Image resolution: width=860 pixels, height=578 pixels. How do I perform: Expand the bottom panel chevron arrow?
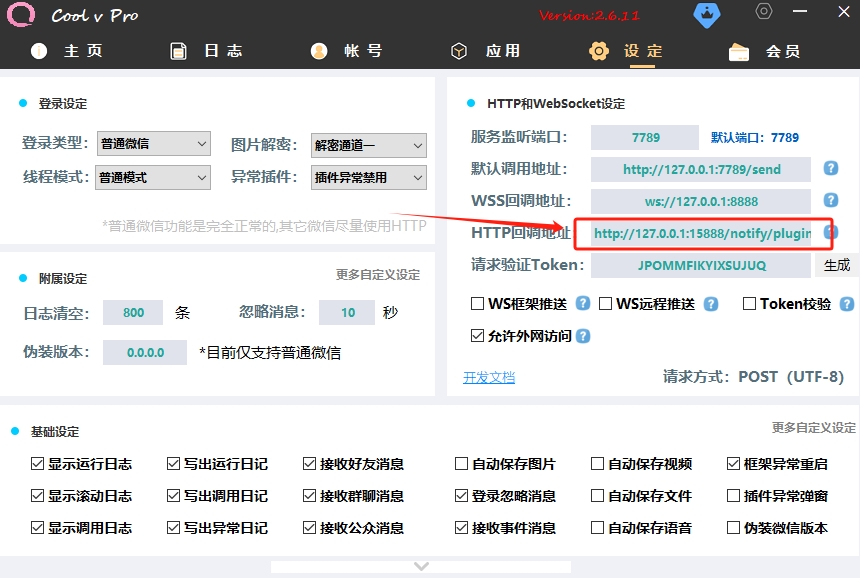421,566
